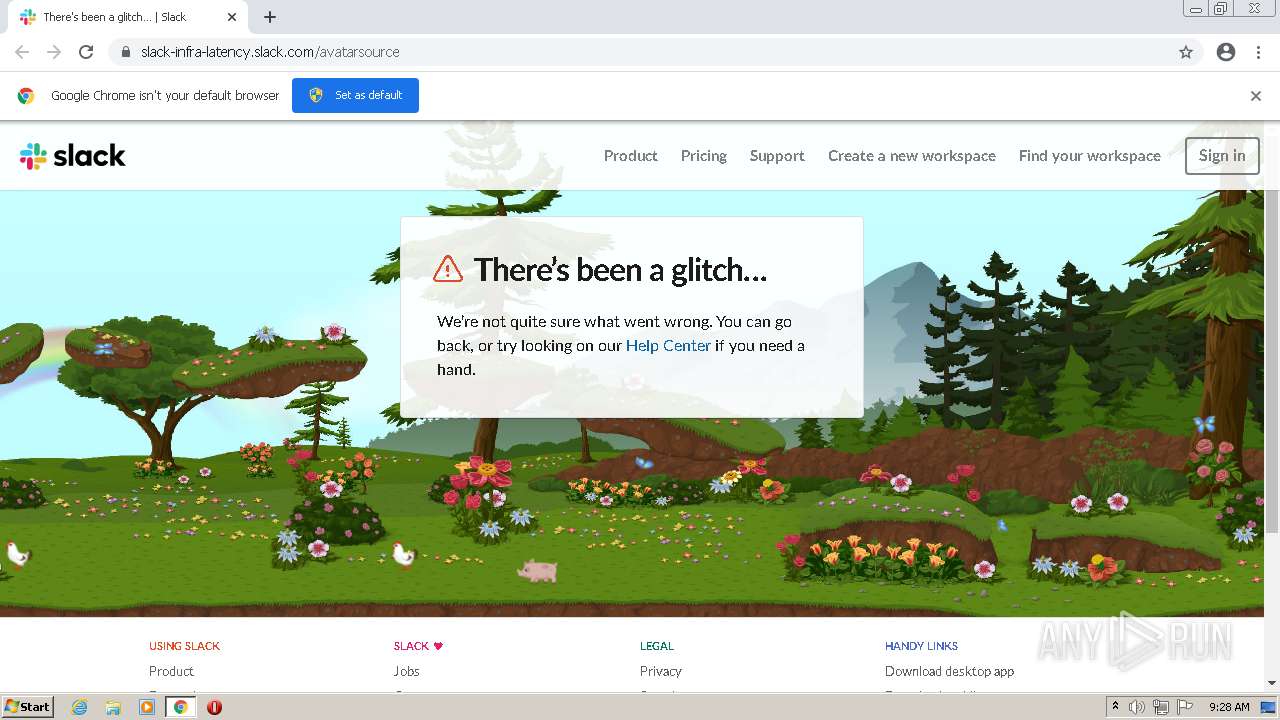
Task: Open the Privacy footer link
Action: [661, 671]
